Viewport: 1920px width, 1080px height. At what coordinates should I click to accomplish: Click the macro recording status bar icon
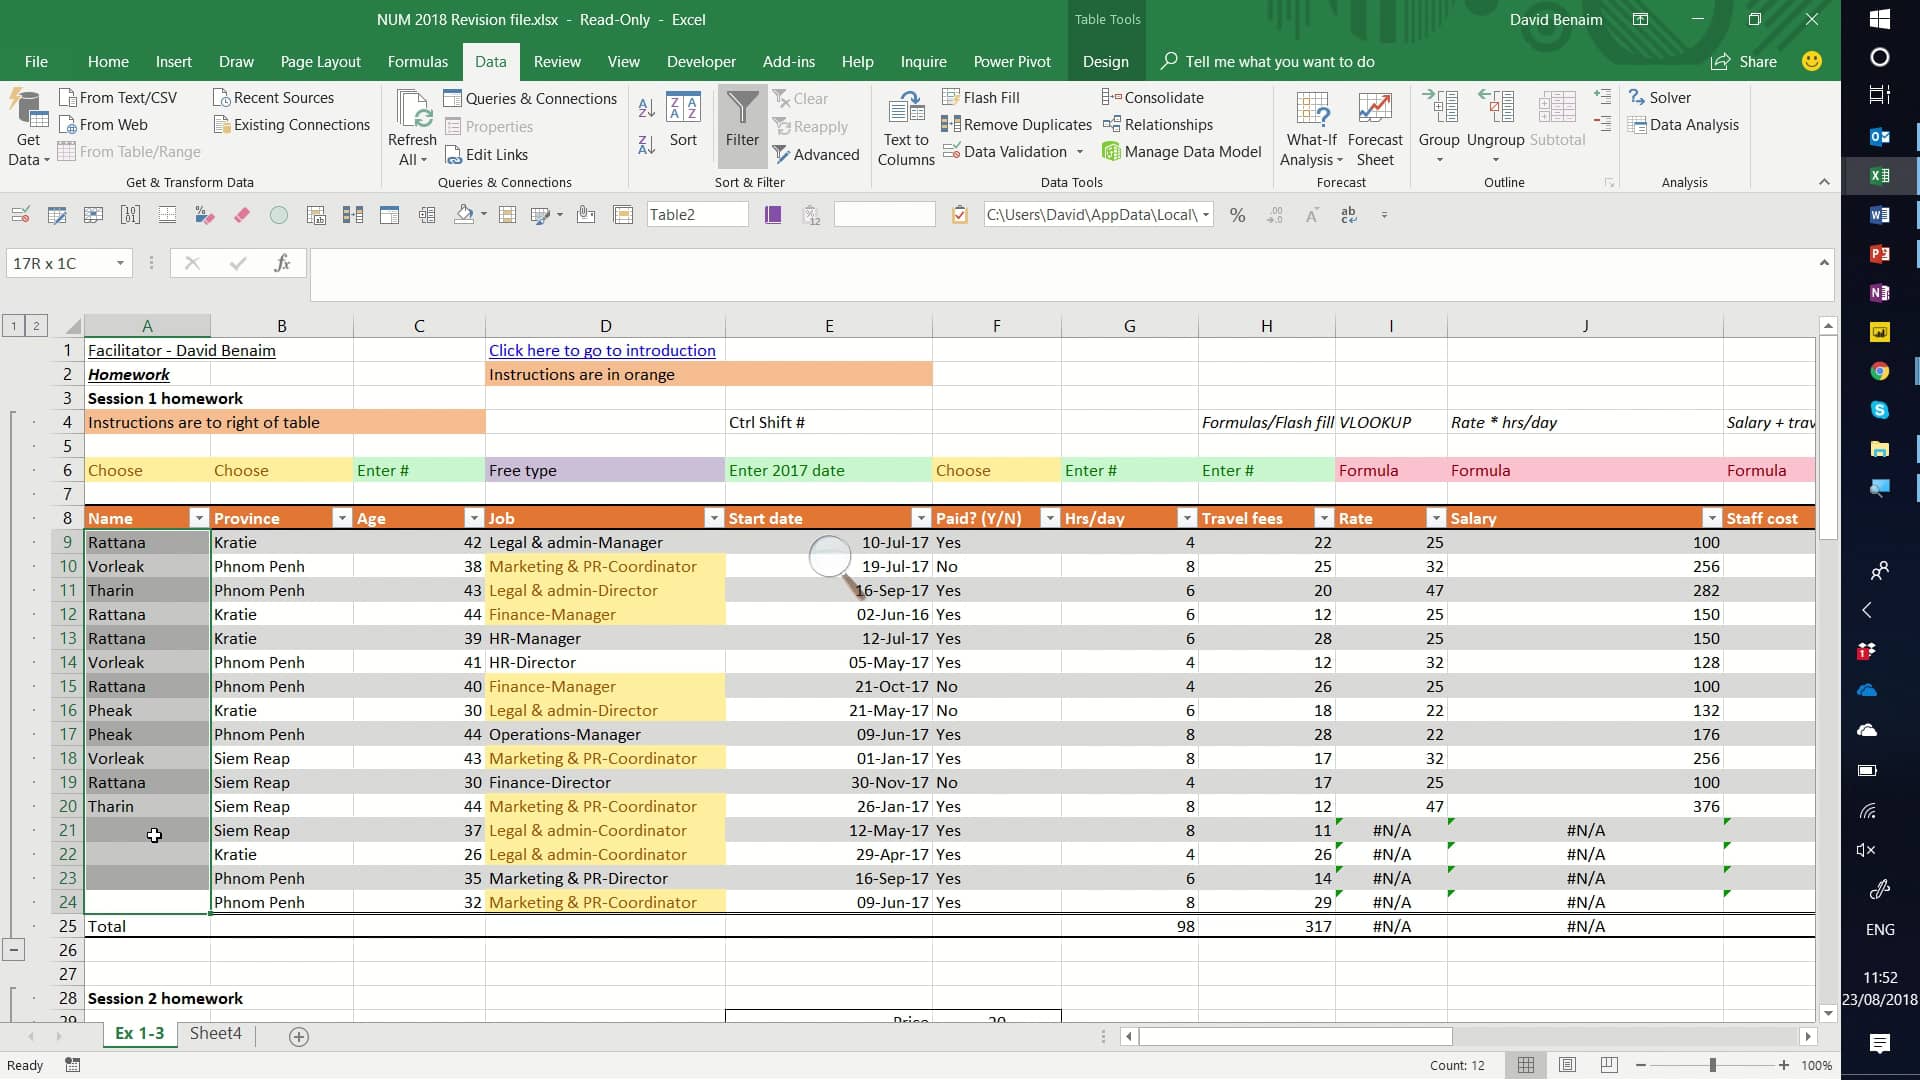click(72, 1065)
